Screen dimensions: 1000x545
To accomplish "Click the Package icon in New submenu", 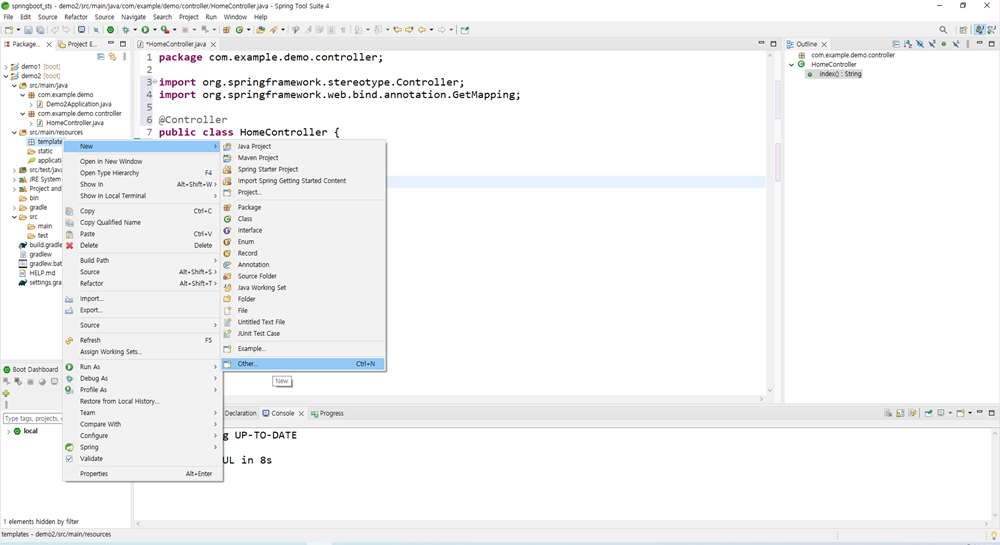I will (227, 207).
